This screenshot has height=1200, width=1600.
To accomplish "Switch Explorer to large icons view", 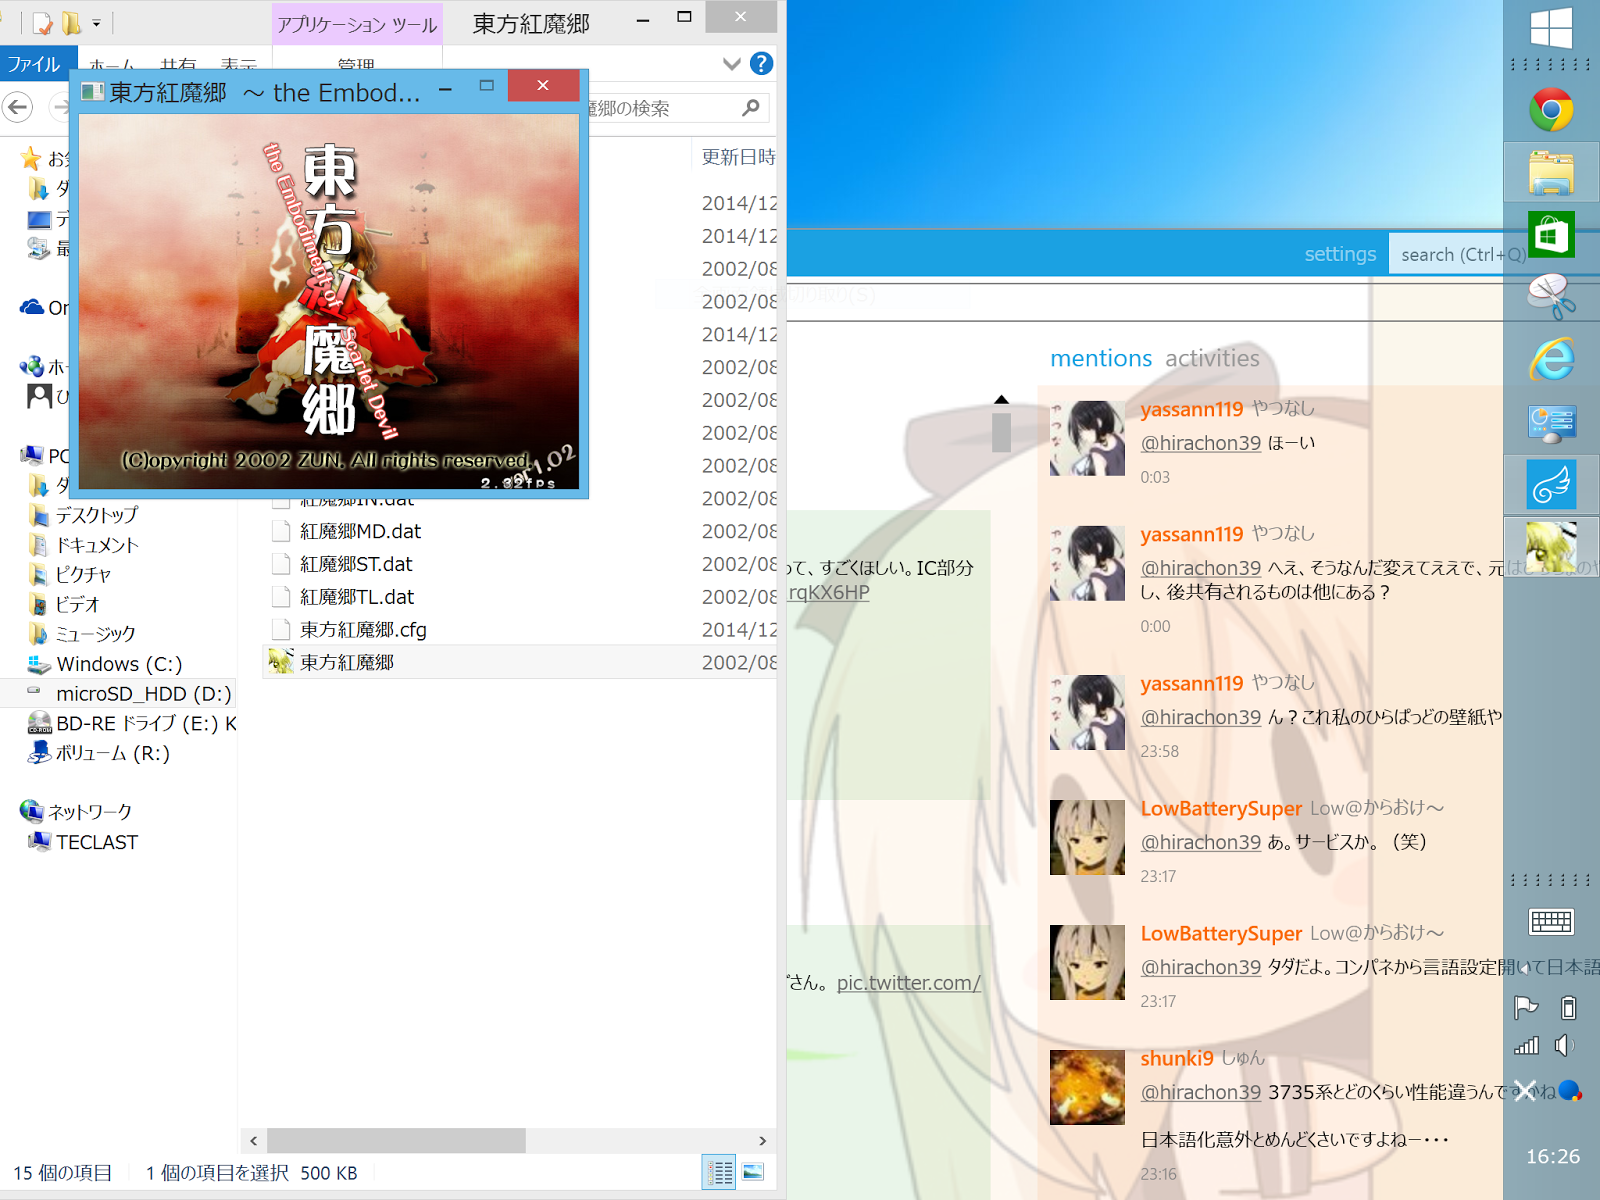I will pos(753,1172).
